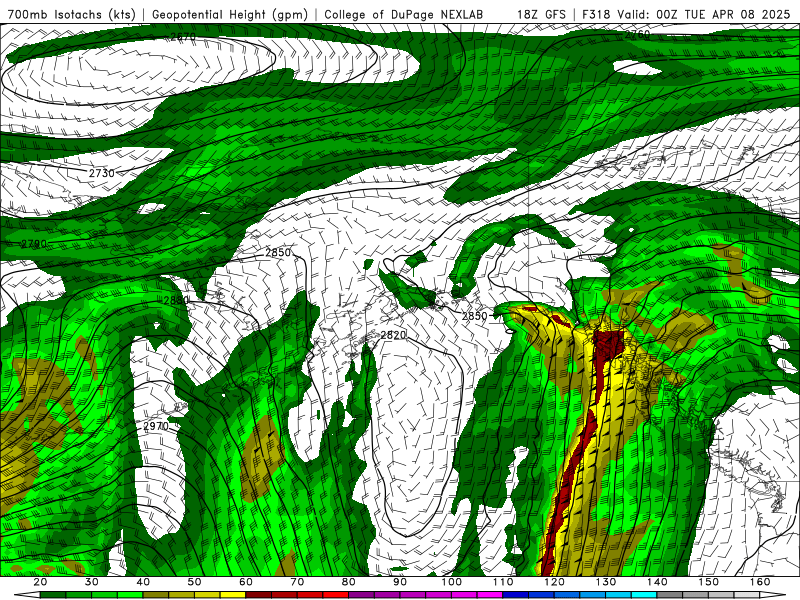Click the 30 value on the color scale
The image size is (800, 600).
click(92, 582)
